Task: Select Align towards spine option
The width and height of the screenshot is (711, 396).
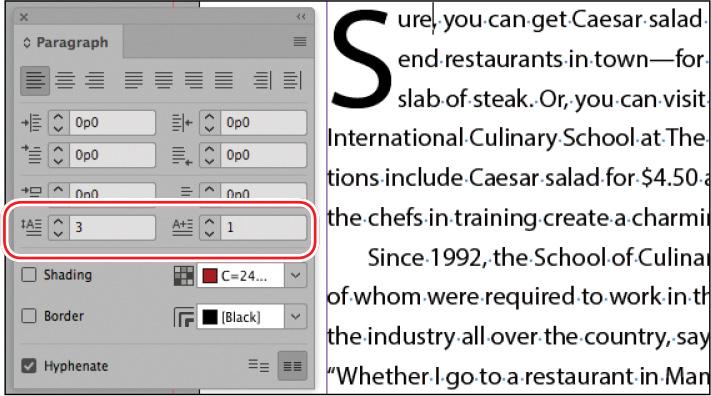Action: (263, 81)
